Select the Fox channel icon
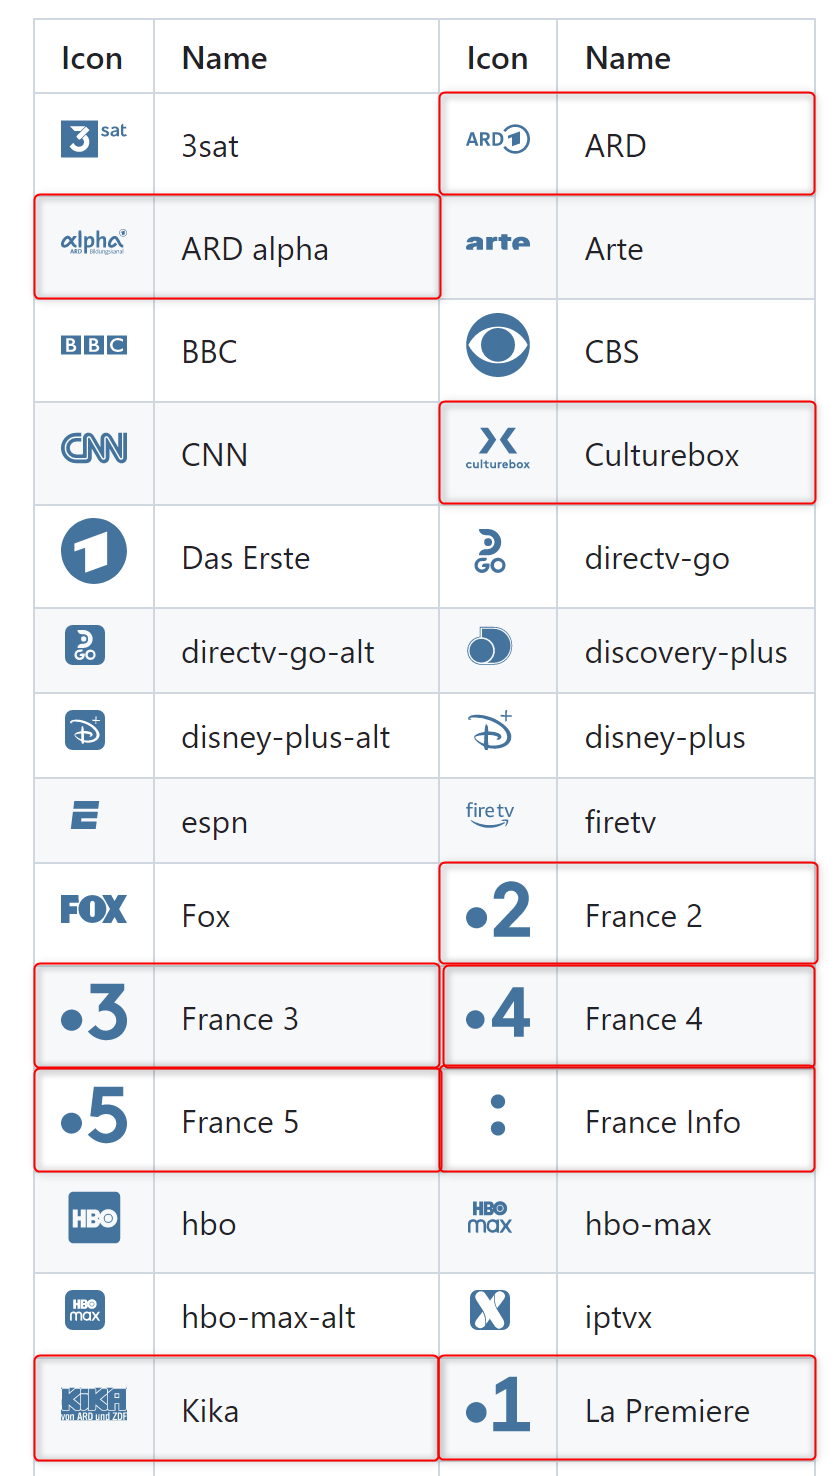Screen dimensions: 835x1476 tap(93, 911)
